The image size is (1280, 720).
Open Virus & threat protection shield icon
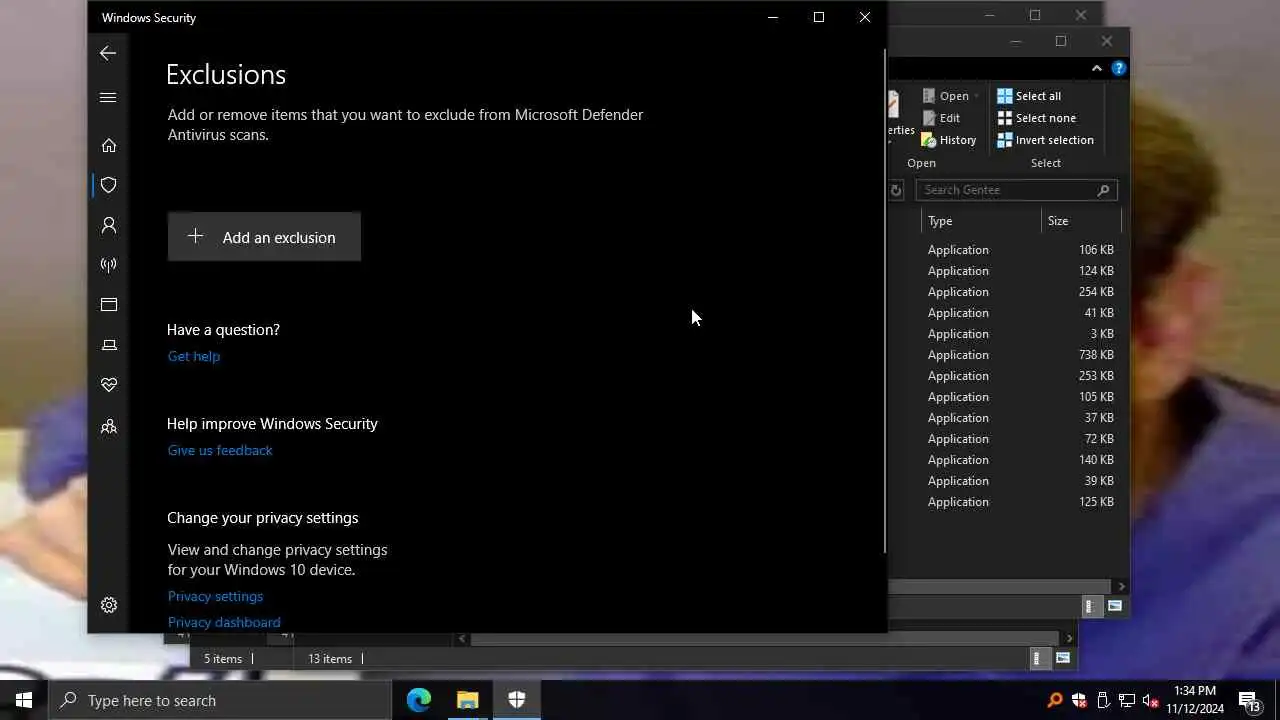click(109, 185)
